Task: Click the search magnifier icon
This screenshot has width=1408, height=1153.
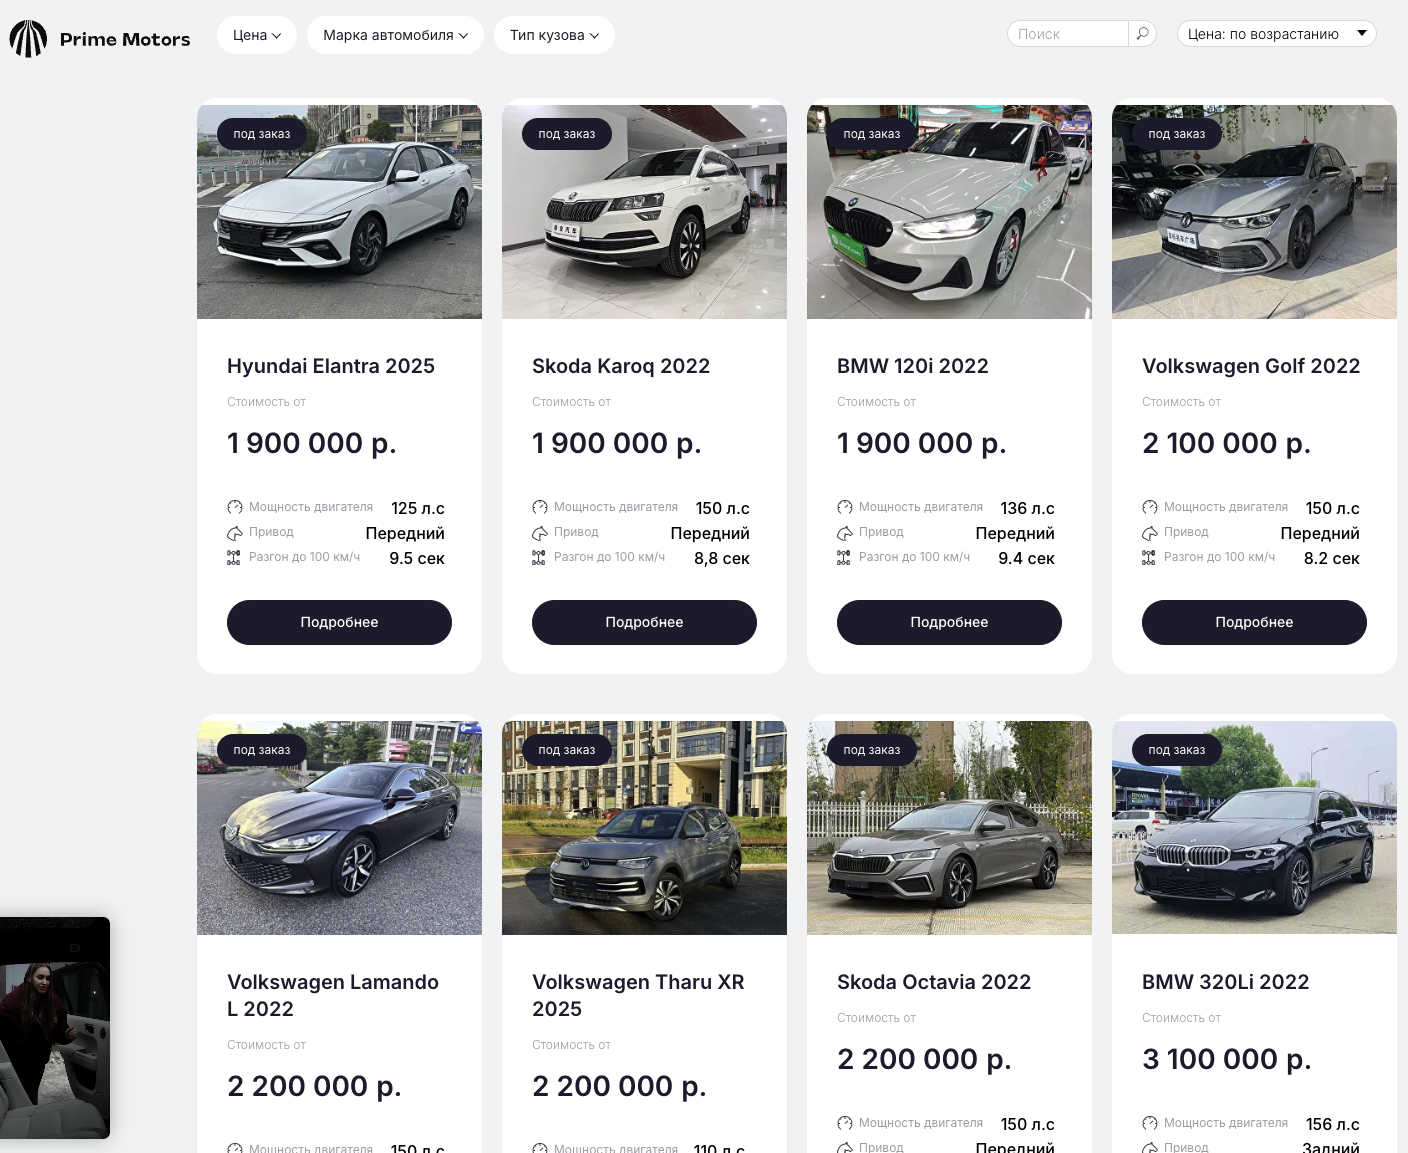Action: pyautogui.click(x=1142, y=34)
